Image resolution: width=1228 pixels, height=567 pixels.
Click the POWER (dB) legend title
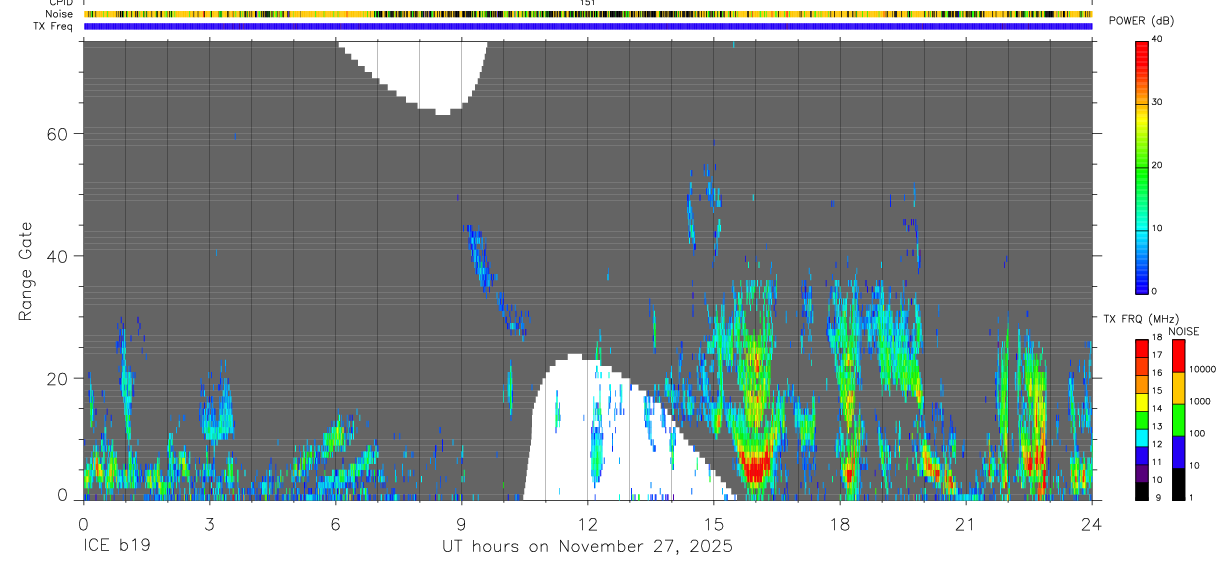(x=1141, y=22)
